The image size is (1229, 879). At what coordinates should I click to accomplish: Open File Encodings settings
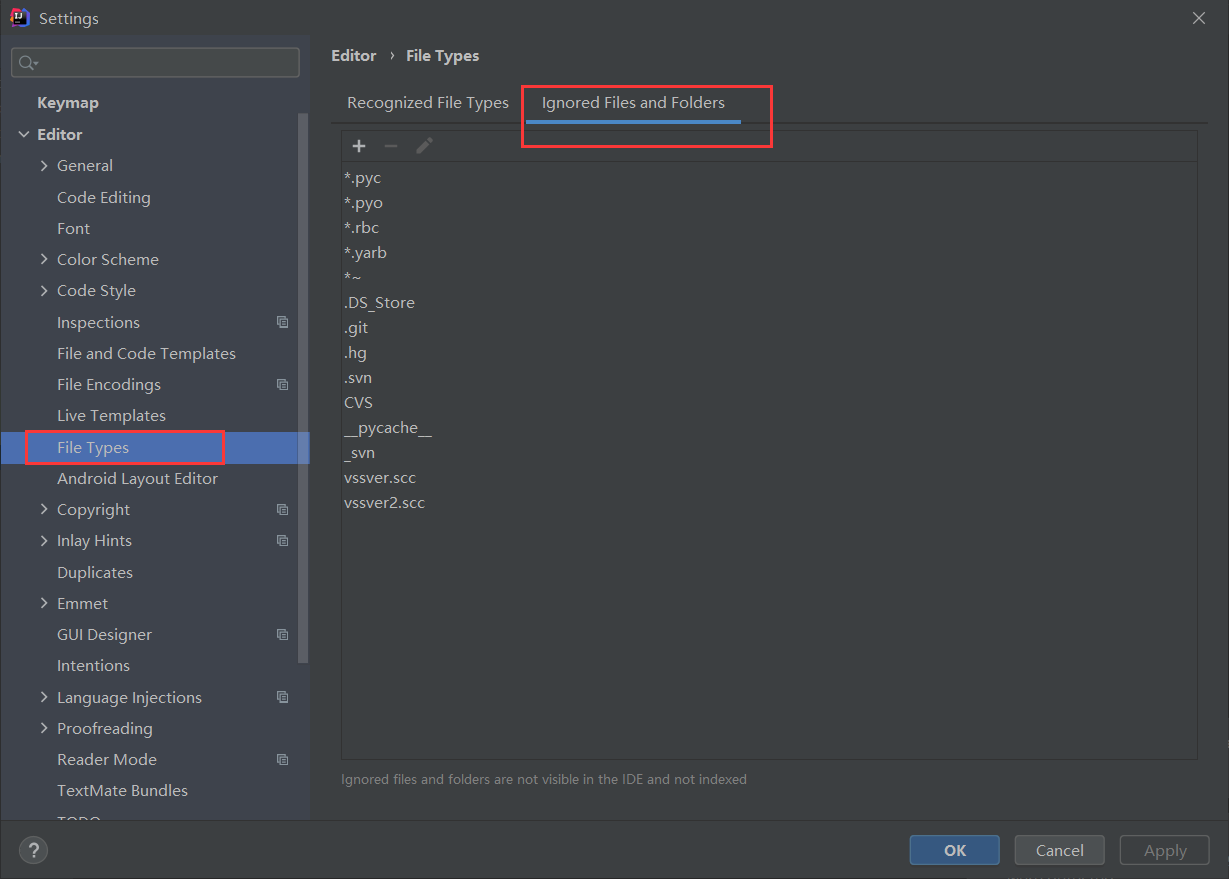pos(109,384)
